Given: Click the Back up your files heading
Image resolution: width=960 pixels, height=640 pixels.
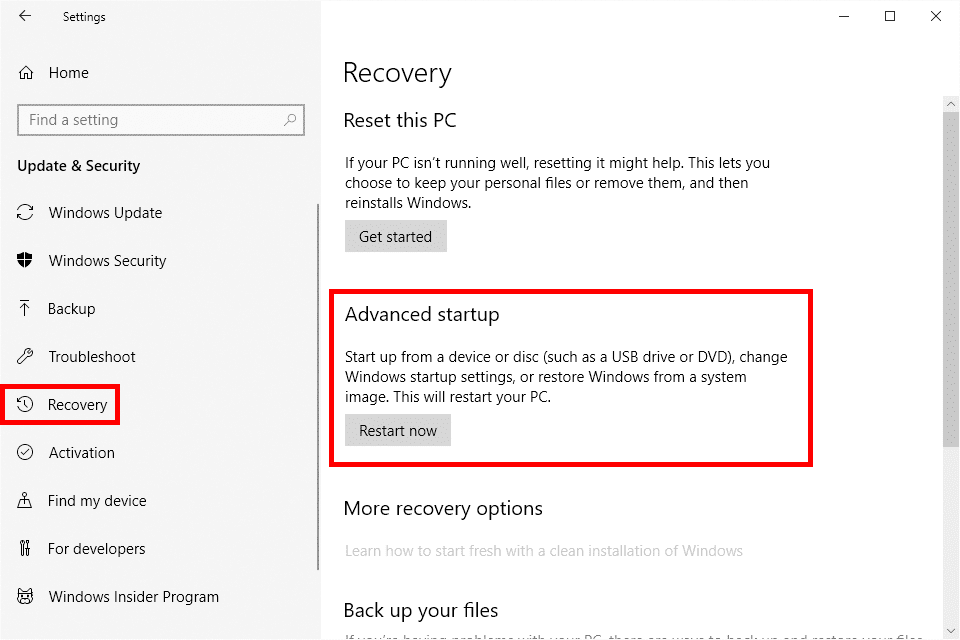Looking at the screenshot, I should [x=421, y=610].
